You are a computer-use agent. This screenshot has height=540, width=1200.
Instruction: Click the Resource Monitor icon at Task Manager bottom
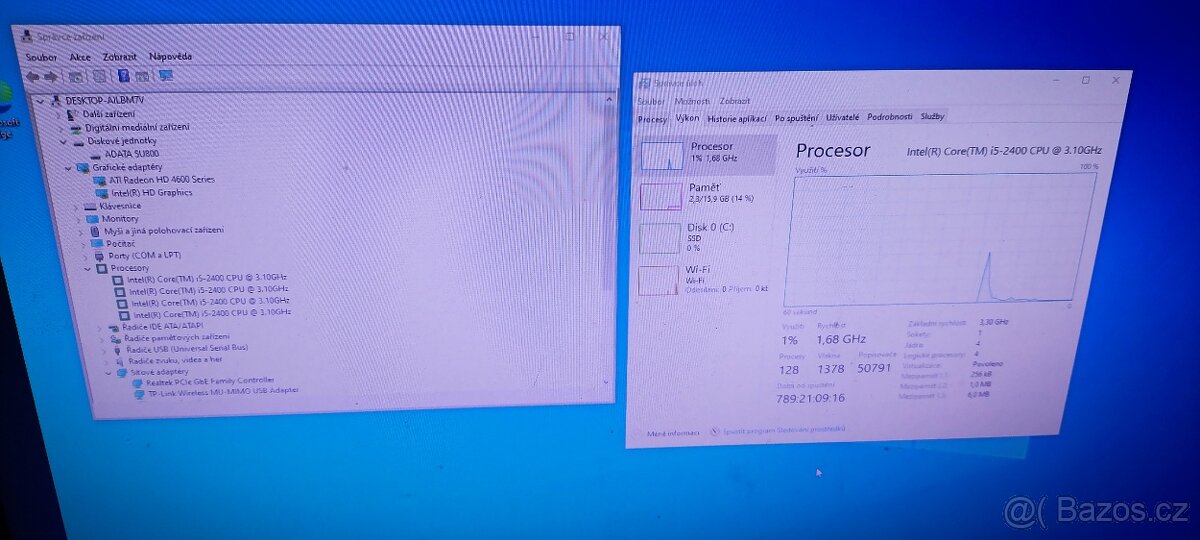pos(715,432)
